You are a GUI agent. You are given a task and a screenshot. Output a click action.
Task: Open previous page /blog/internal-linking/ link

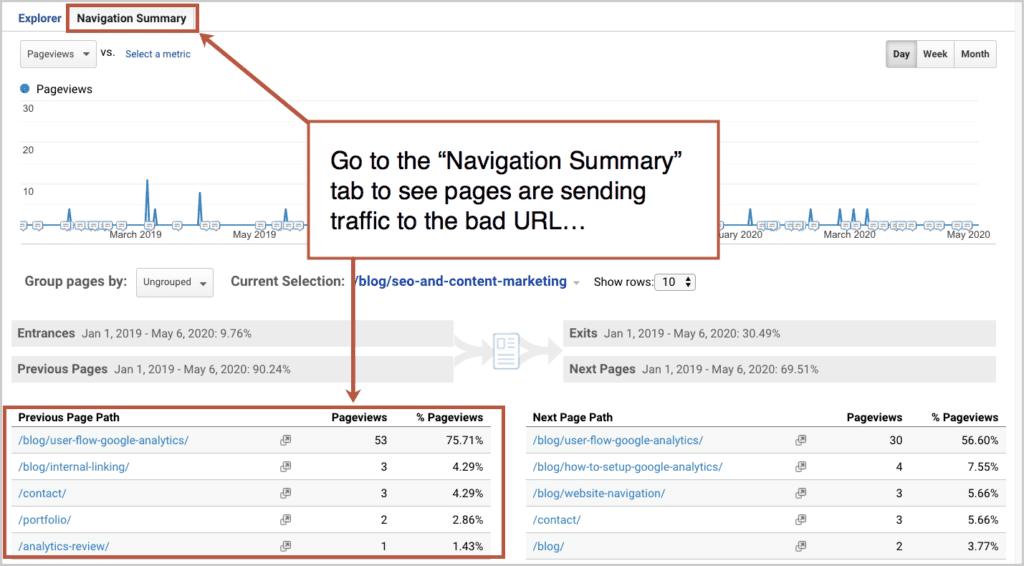click(74, 467)
